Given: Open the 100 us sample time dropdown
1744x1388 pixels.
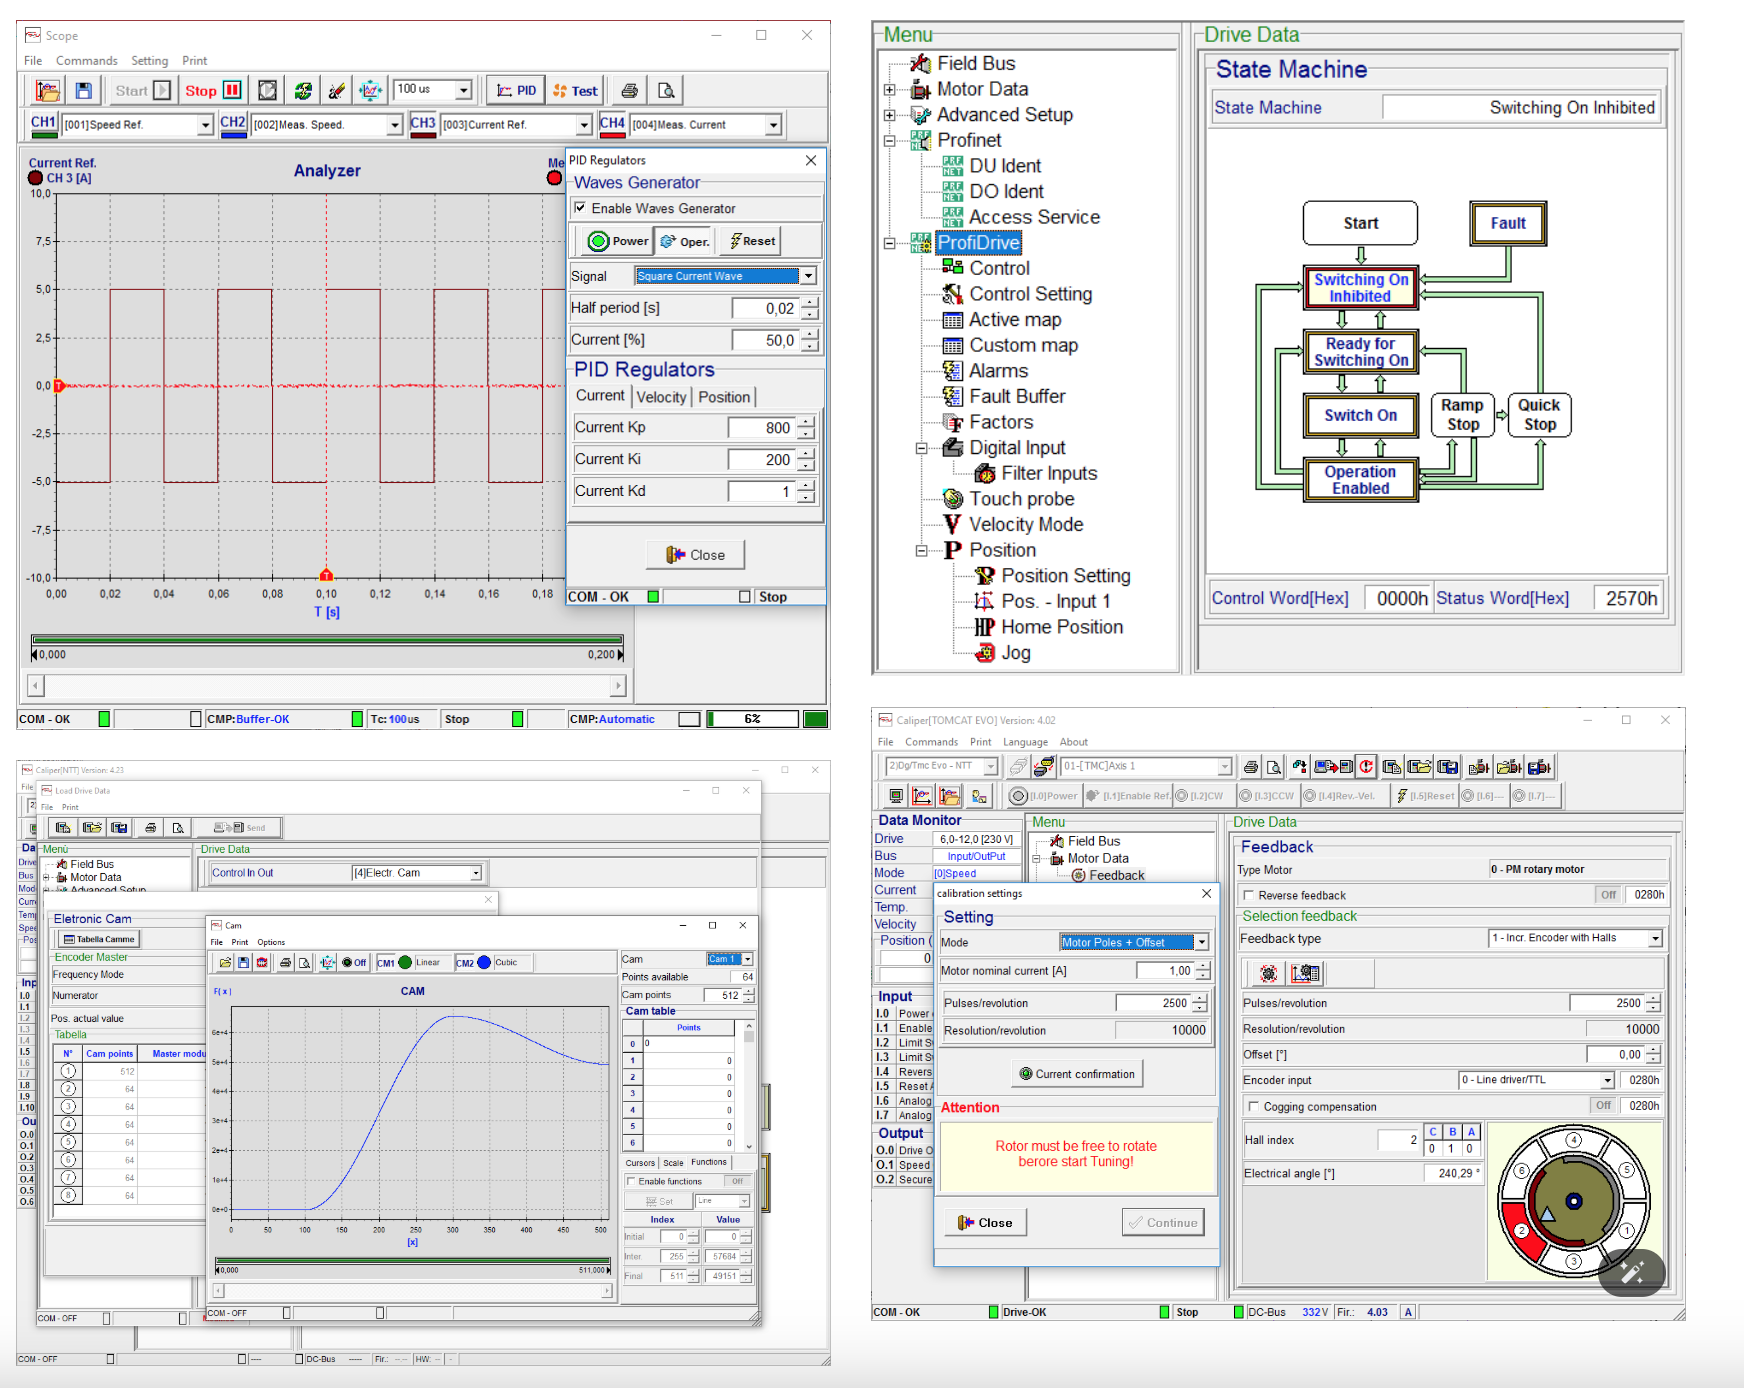Looking at the screenshot, I should click(x=464, y=90).
